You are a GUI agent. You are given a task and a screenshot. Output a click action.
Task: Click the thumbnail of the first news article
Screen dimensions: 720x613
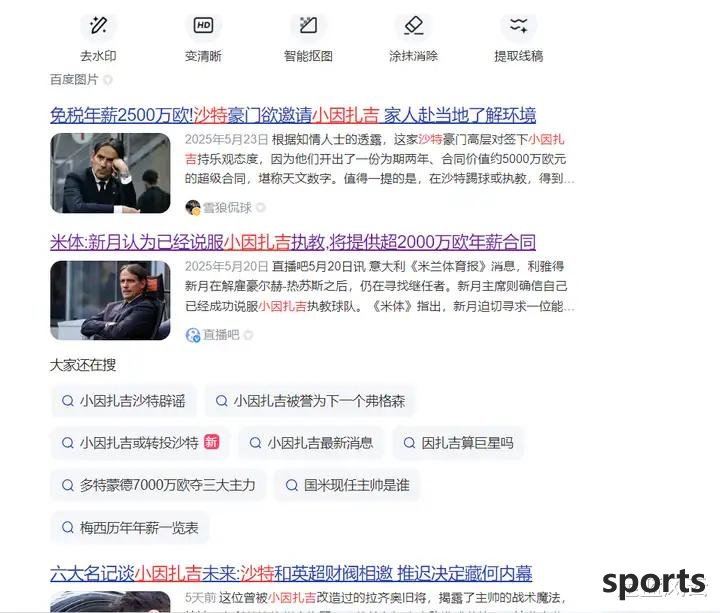click(110, 173)
